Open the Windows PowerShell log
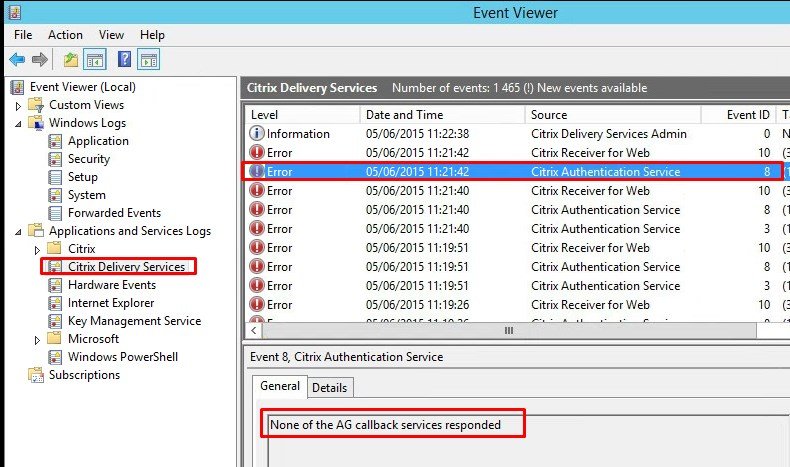790x467 pixels. click(123, 357)
